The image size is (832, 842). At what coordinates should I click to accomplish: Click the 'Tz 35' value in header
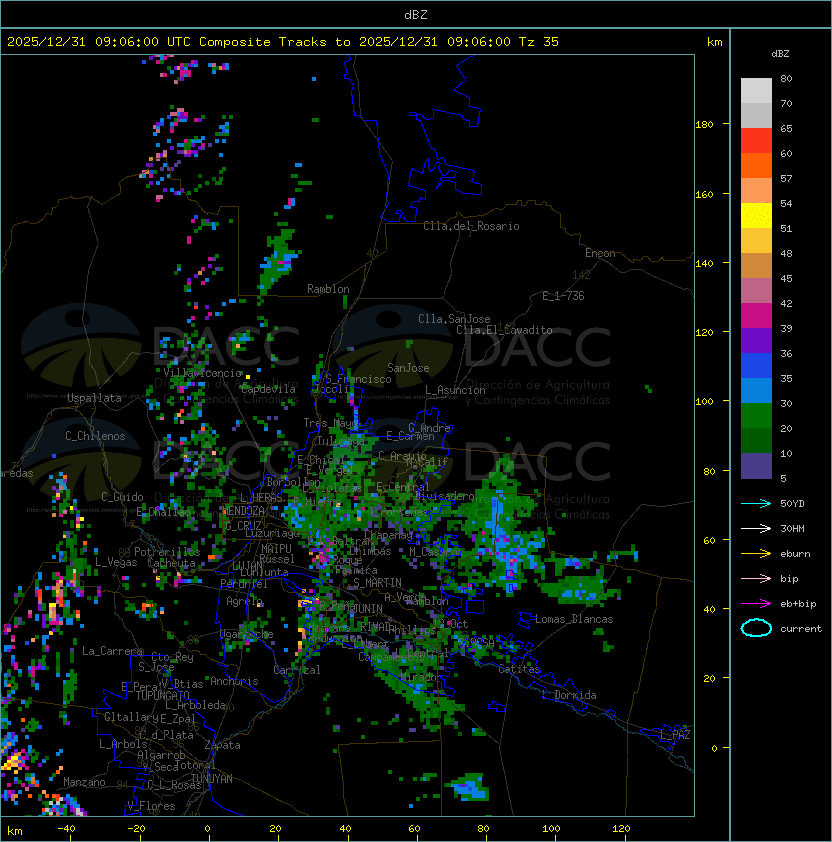coord(539,42)
